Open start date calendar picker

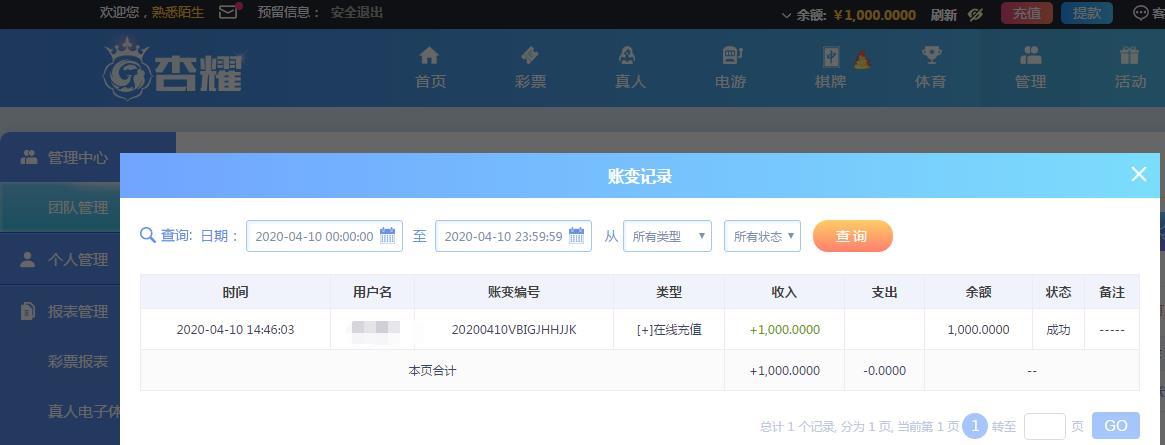point(388,236)
